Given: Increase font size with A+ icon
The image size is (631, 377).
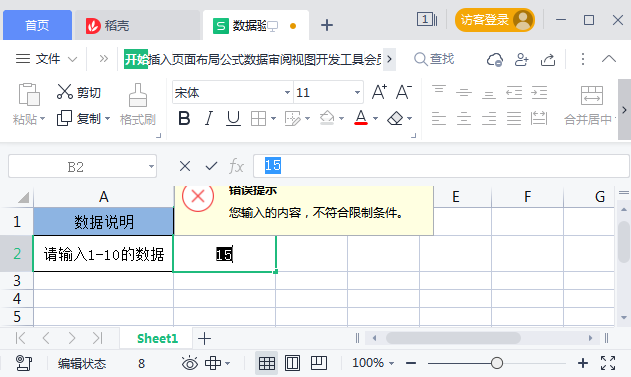Looking at the screenshot, I should point(379,92).
